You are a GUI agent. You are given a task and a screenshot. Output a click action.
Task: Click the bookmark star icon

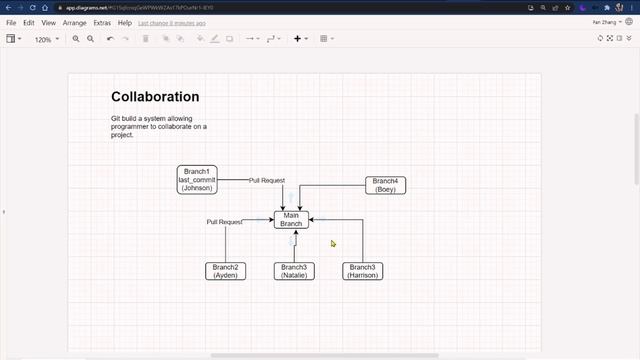(x=567, y=7)
